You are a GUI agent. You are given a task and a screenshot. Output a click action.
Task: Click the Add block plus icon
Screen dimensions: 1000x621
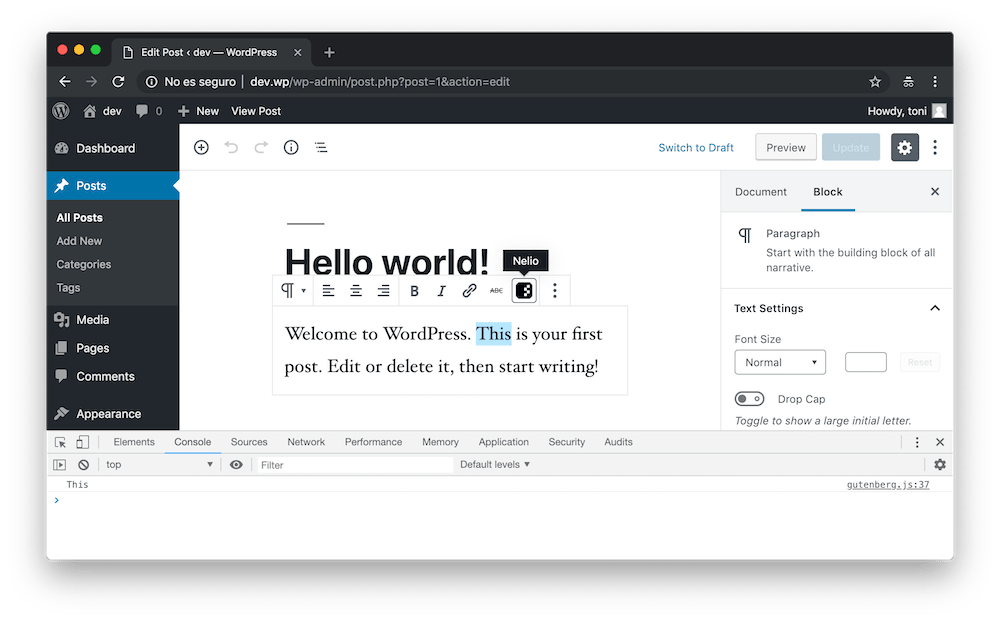[201, 148]
